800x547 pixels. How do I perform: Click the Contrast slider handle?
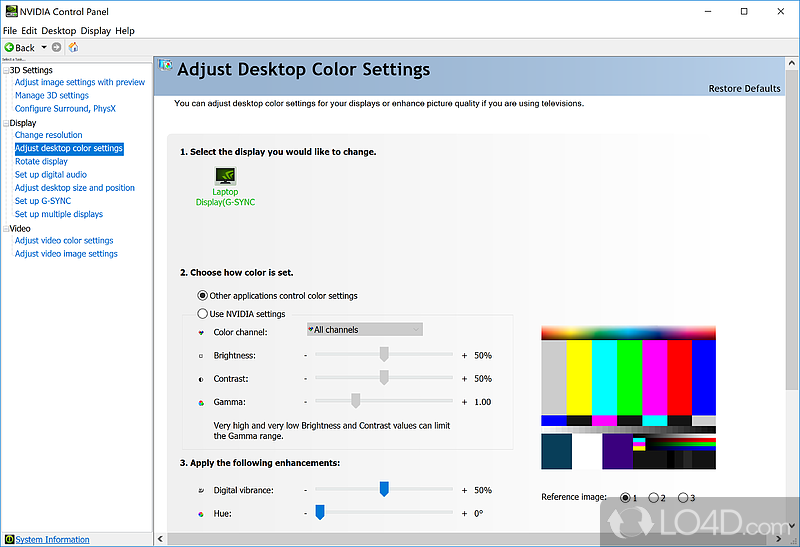[384, 378]
